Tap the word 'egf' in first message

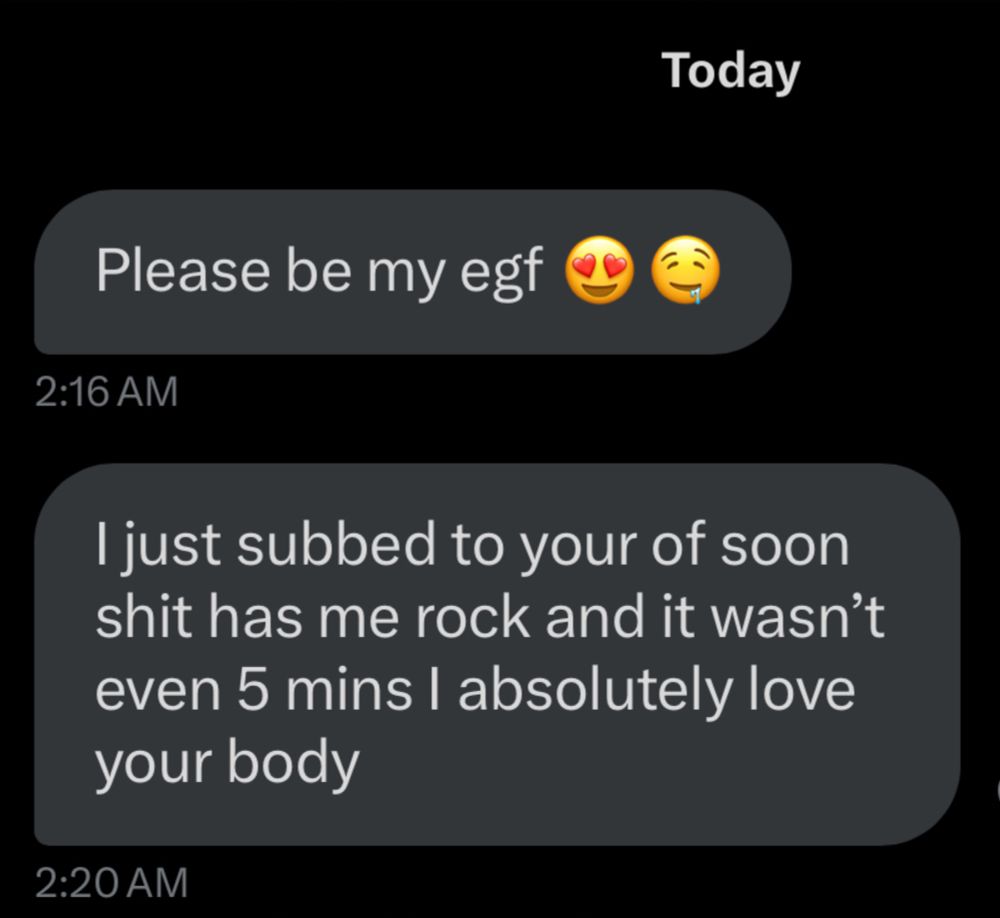(x=501, y=274)
